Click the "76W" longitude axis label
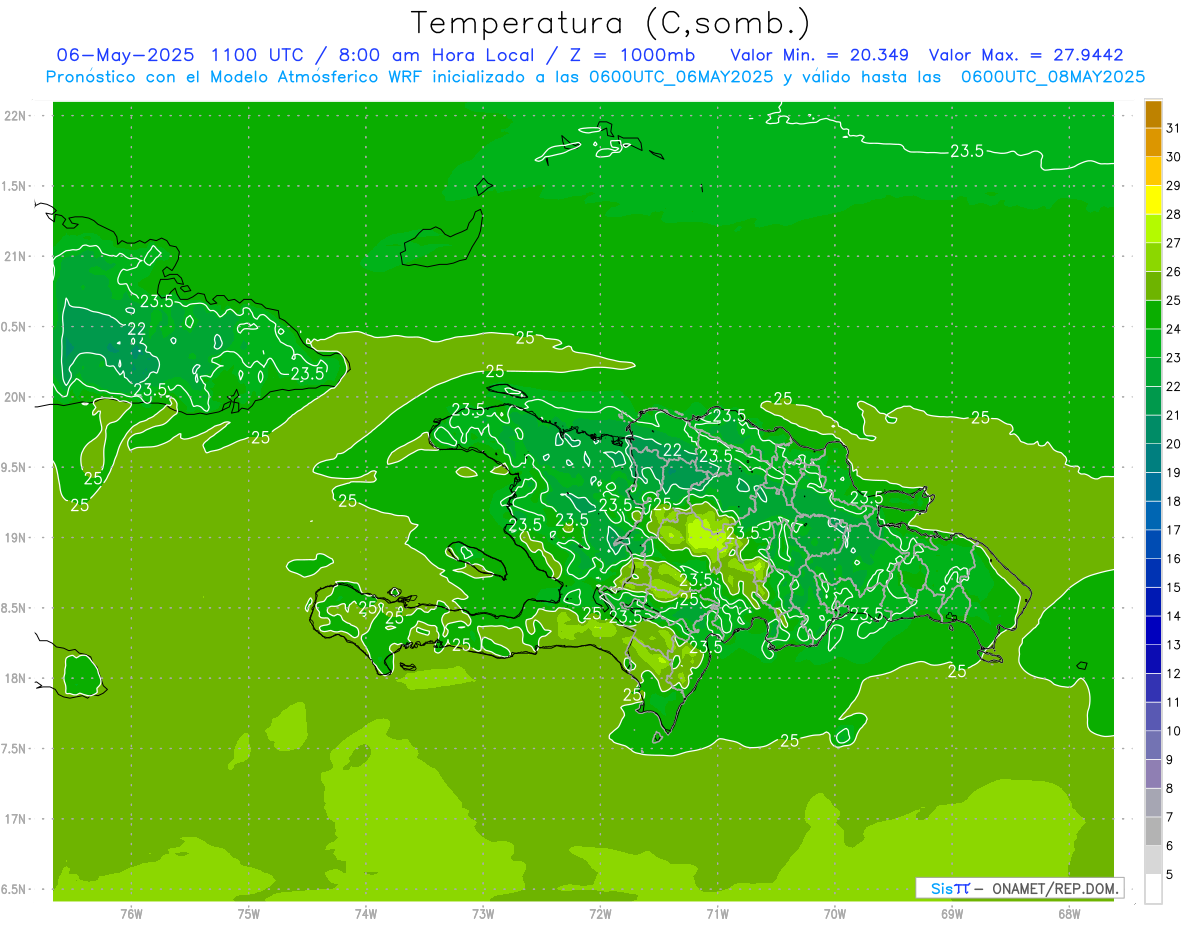This screenshot has height=927, width=1200. (131, 914)
